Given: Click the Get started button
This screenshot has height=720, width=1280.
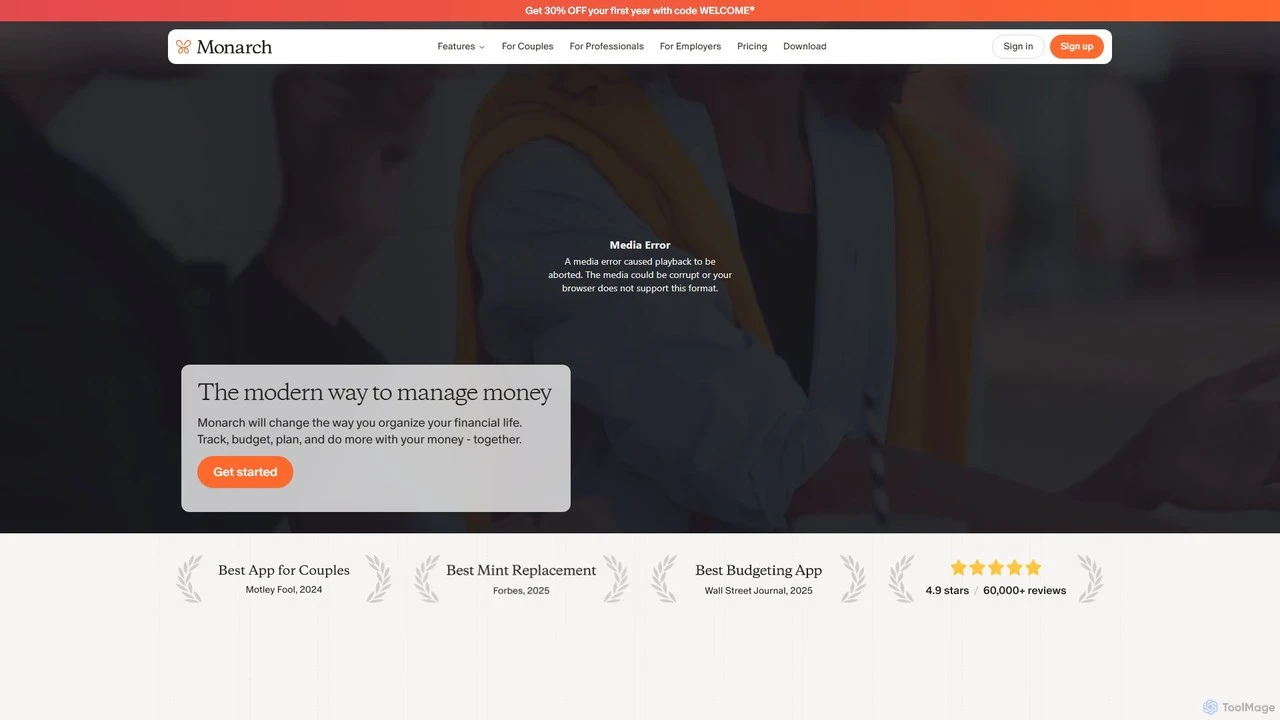Looking at the screenshot, I should (245, 472).
